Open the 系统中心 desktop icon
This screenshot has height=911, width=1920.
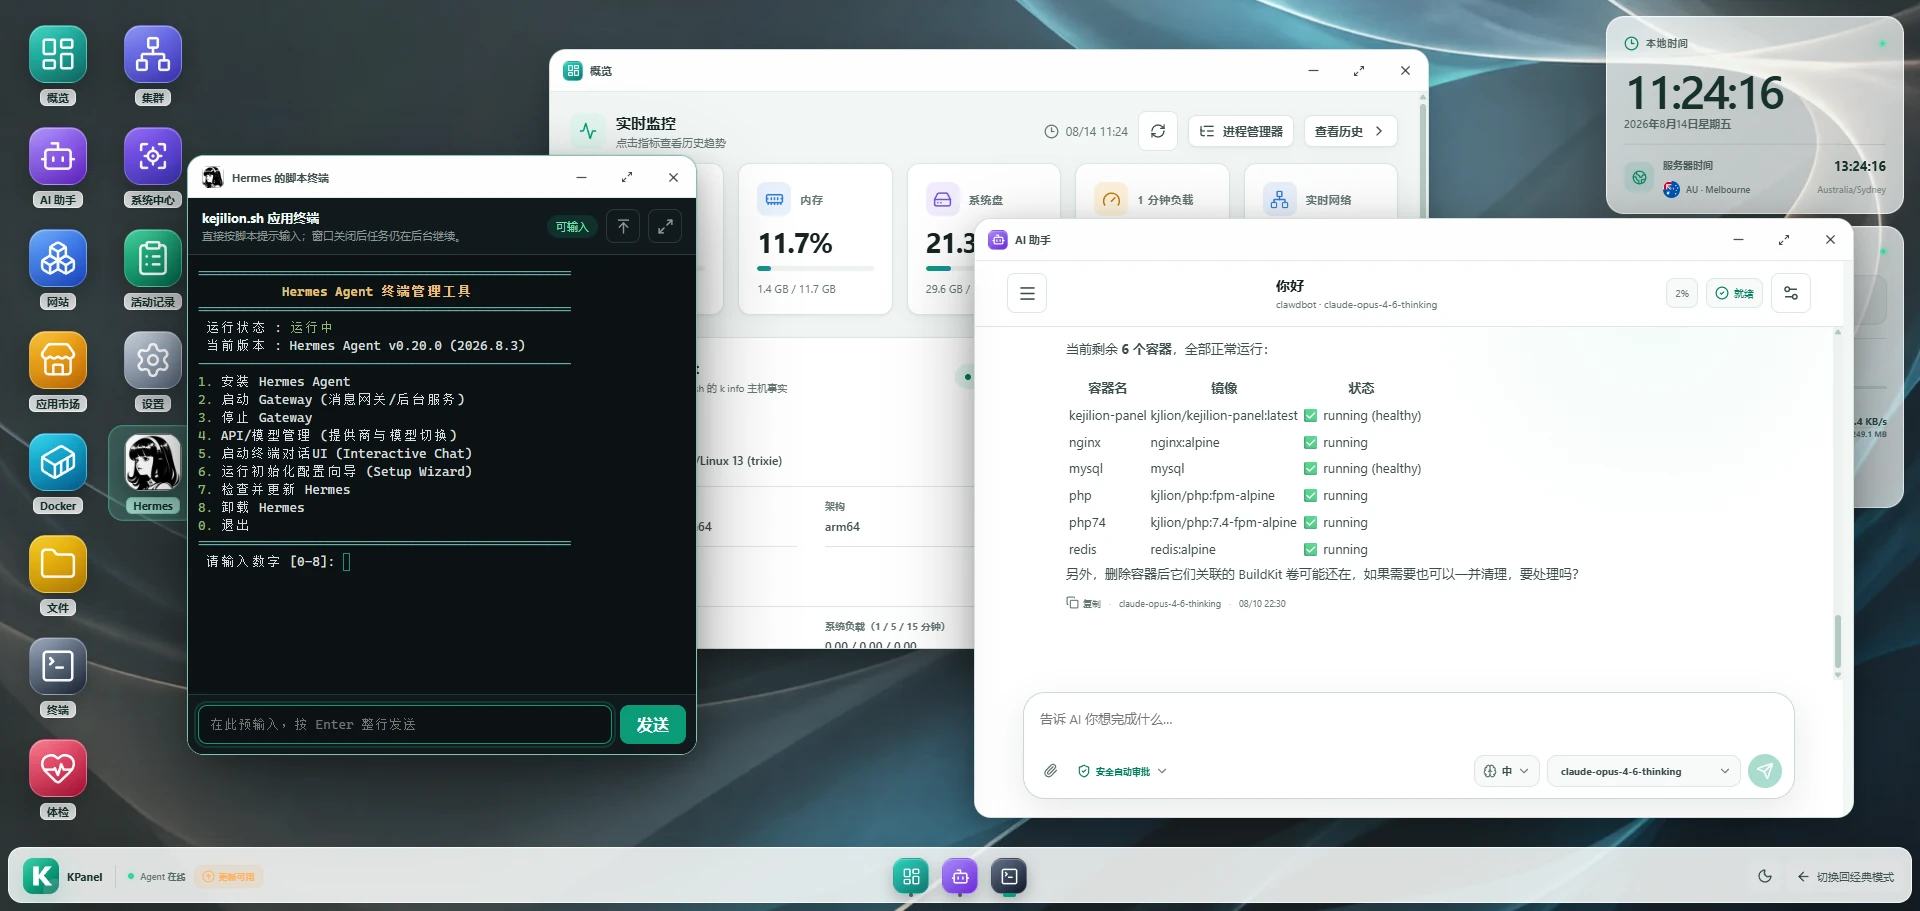click(153, 167)
